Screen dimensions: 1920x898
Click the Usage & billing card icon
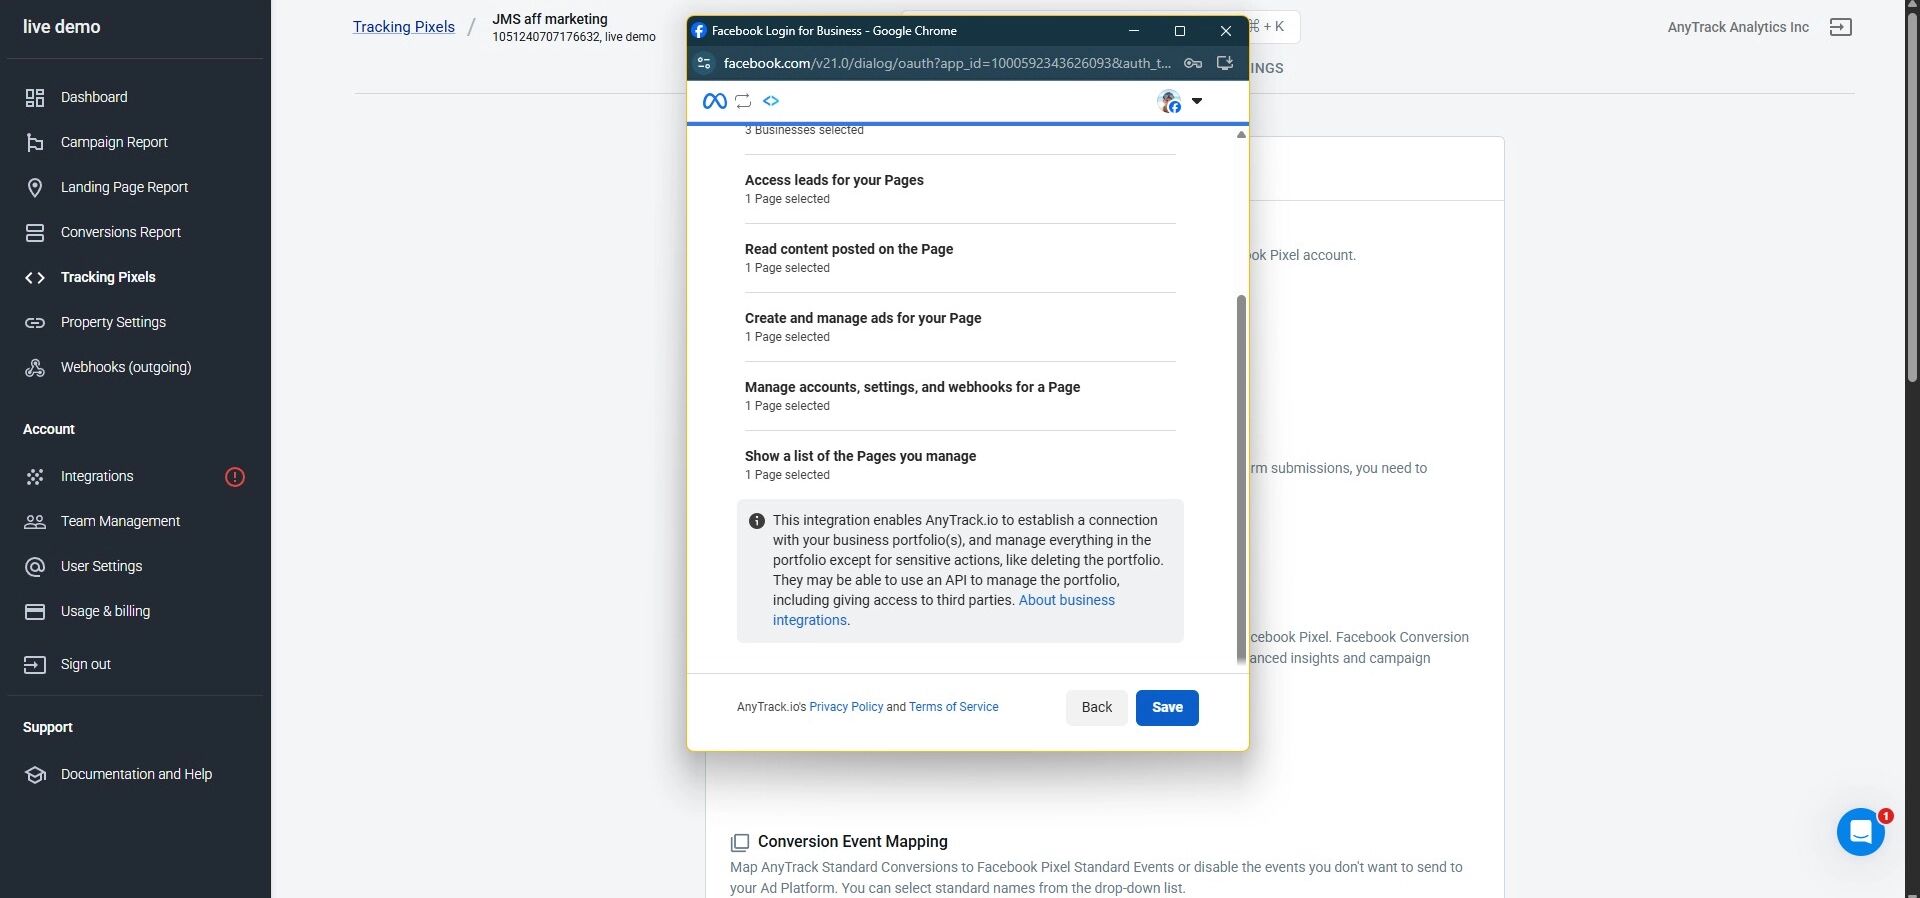[x=35, y=612]
